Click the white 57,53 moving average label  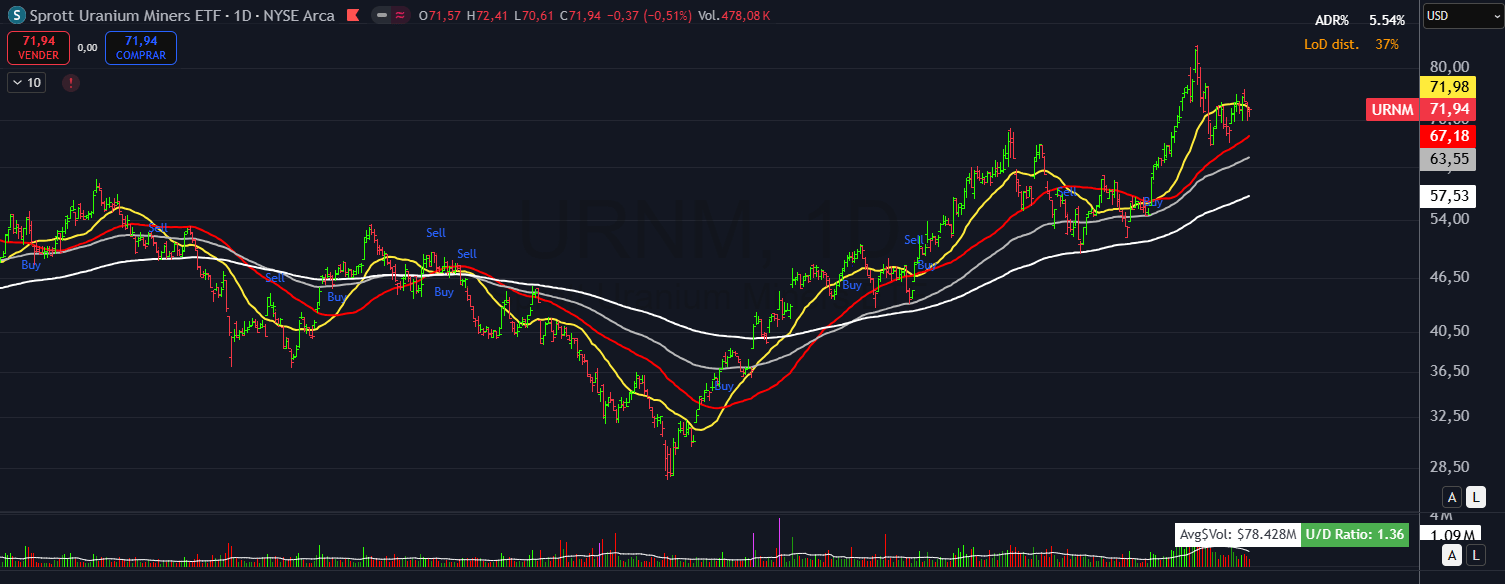coord(1449,196)
